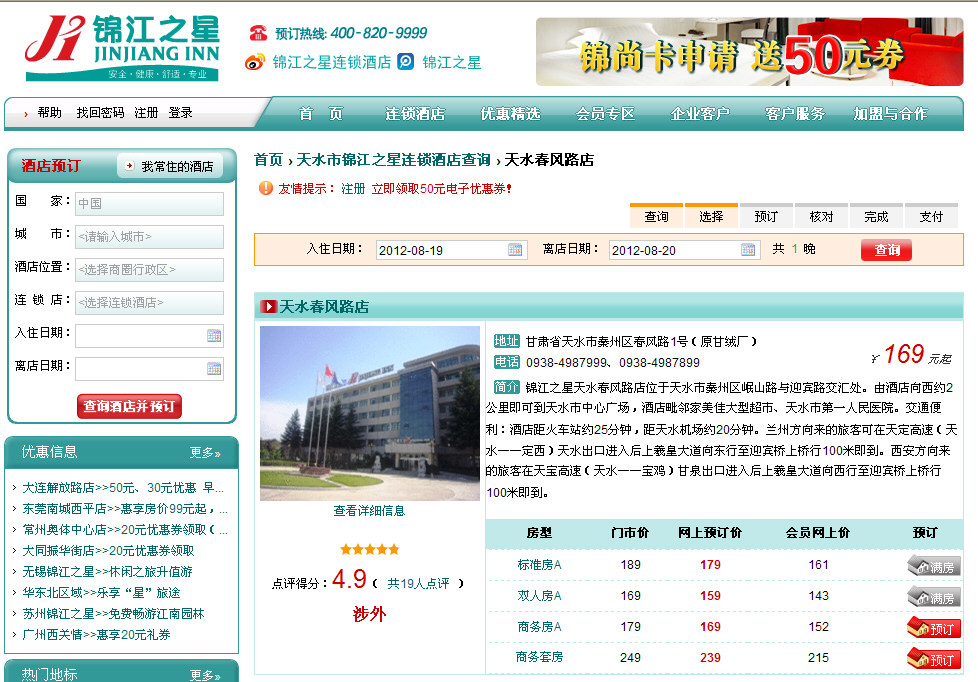Viewport: 978px width, 682px height.
Task: Click the orange warning icon beside 友情提示
Action: (x=266, y=188)
